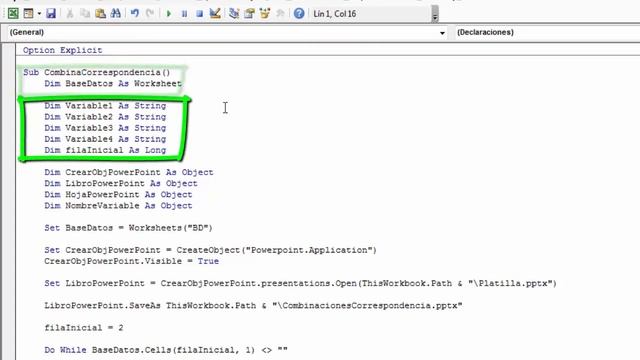Click Sub CombinaCorrespondencia() line
This screenshot has width=640, height=360.
97,72
